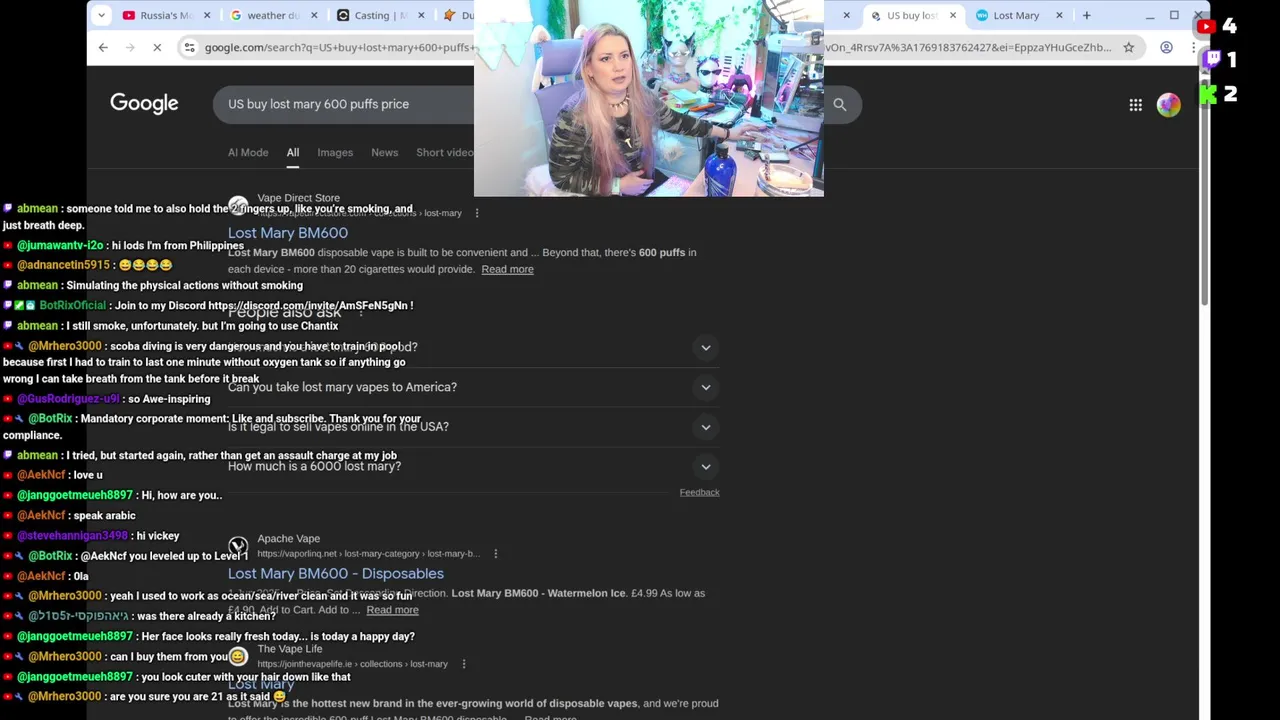Open Lost Mary BM600 - Disposables result

click(x=336, y=574)
